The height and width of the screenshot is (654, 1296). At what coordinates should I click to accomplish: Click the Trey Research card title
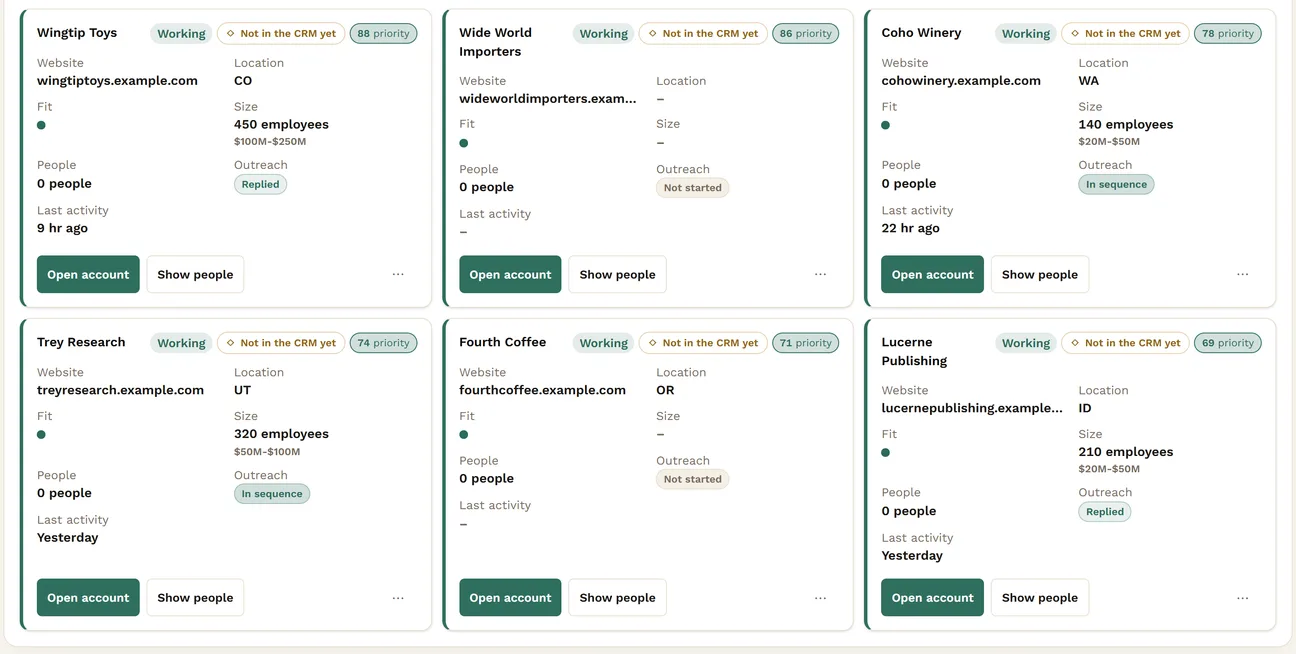click(81, 342)
